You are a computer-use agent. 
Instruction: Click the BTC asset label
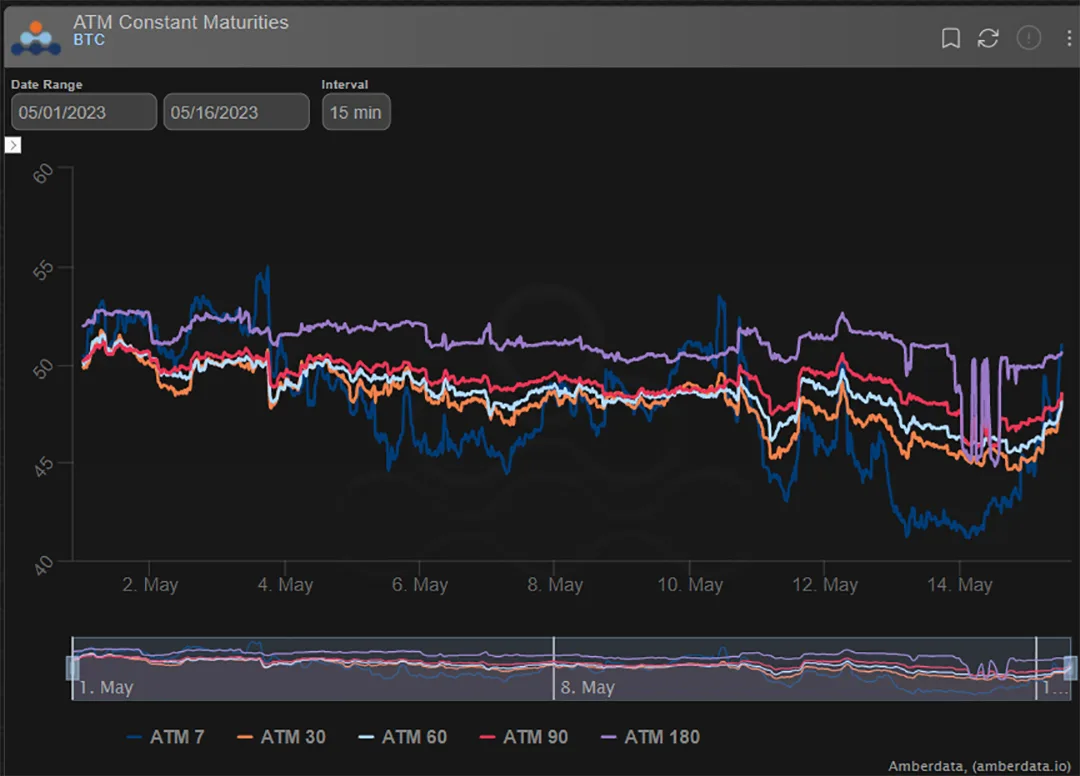point(89,40)
